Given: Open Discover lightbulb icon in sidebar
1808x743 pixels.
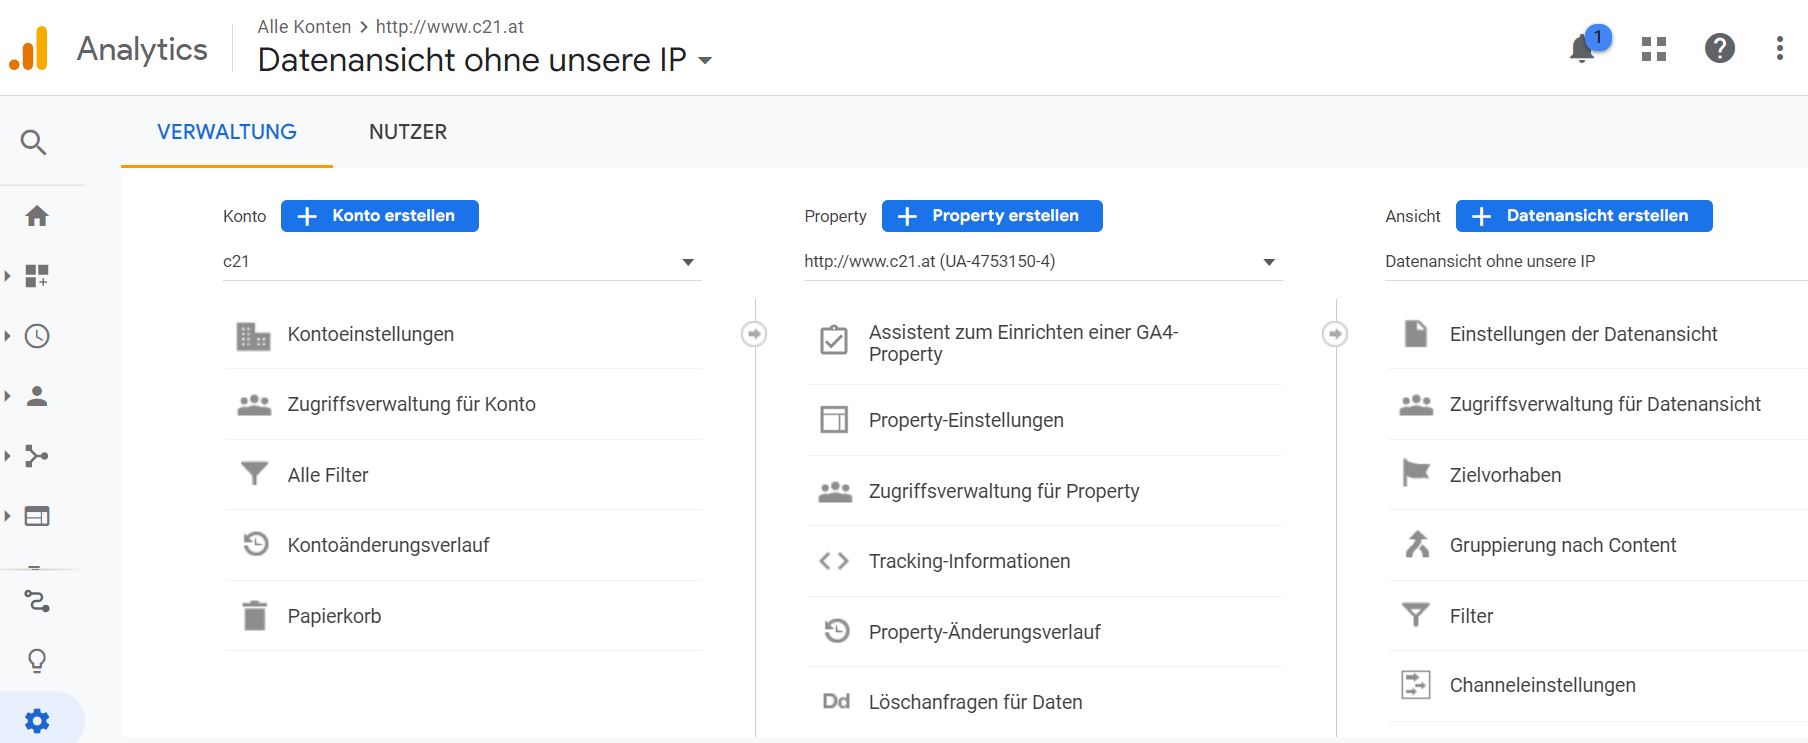Looking at the screenshot, I should coord(37,661).
